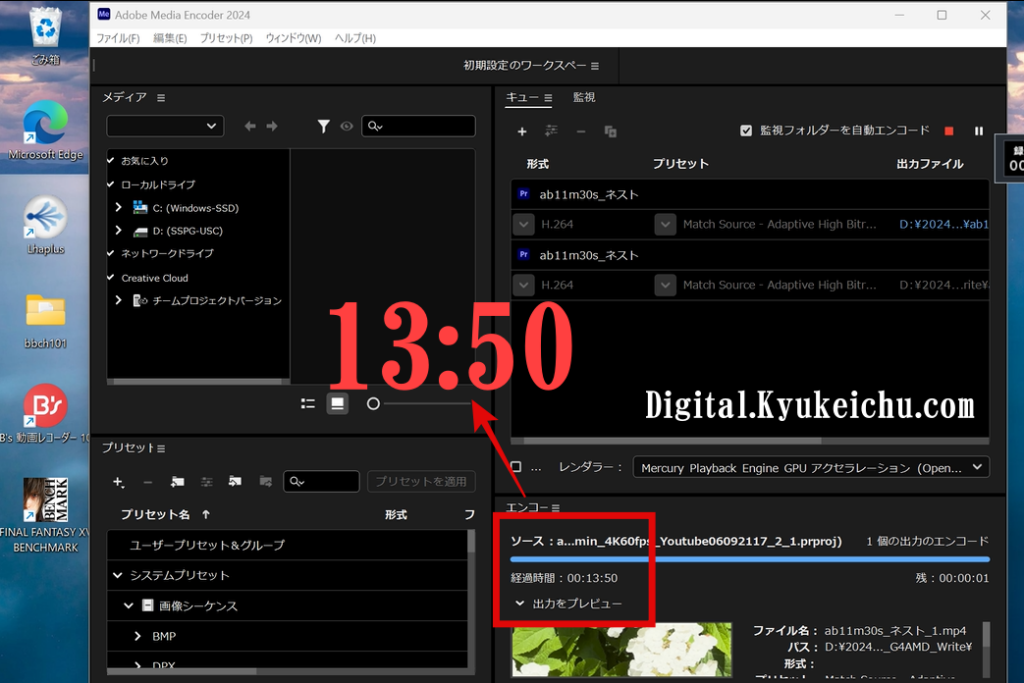Open the bbch101 desktop folder
Screen dimensions: 1024x683
click(x=45, y=320)
